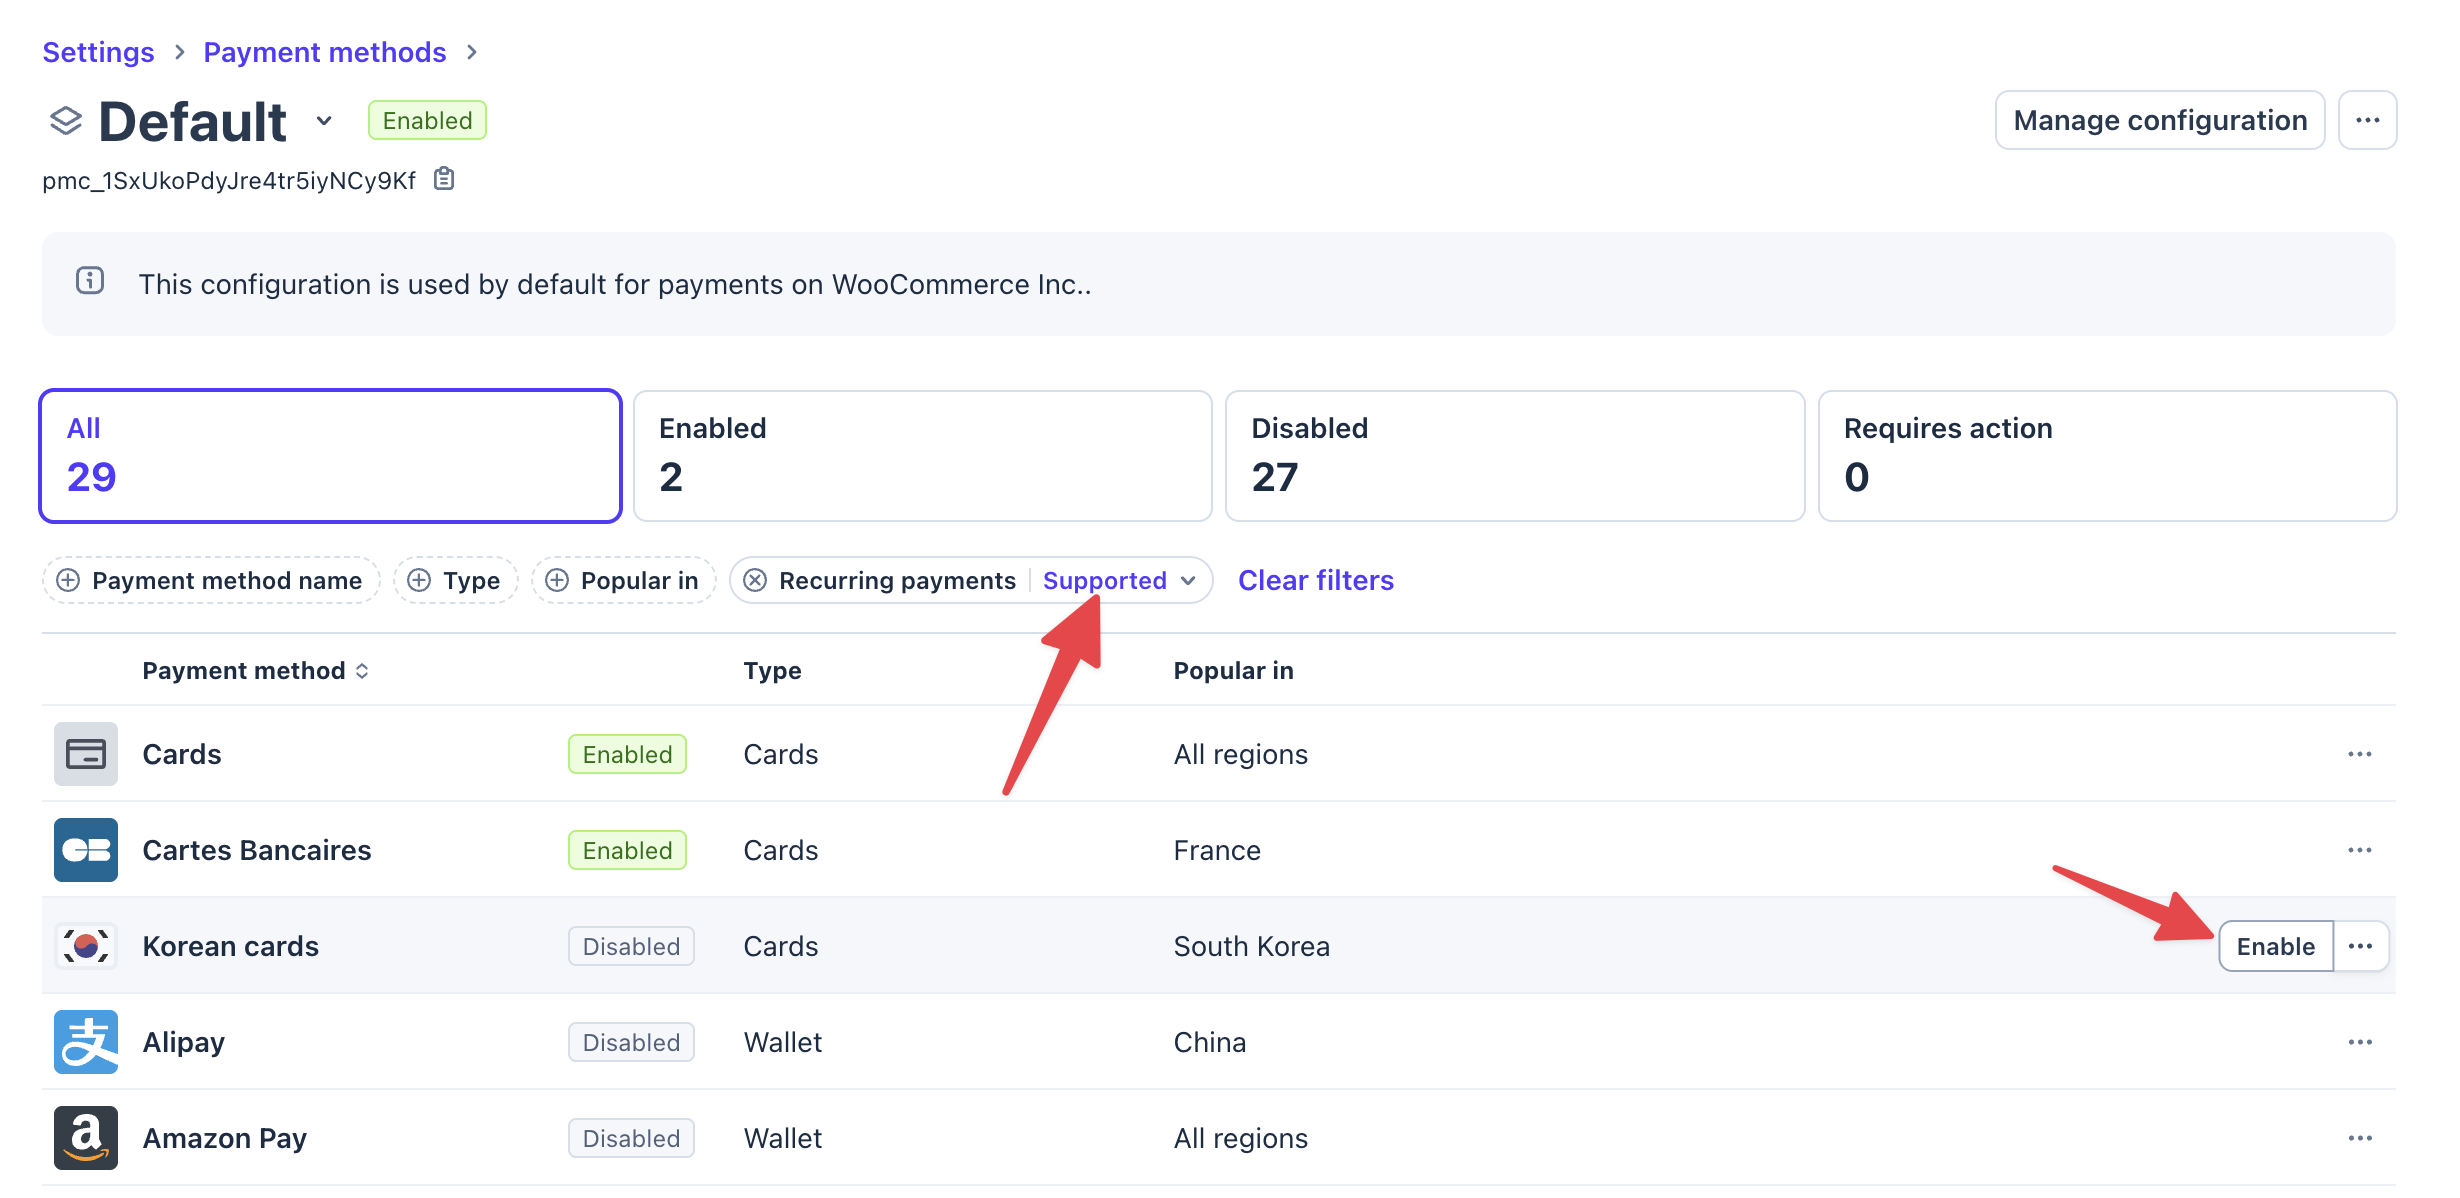Click the Clear filters link
2460x1198 pixels.
(1315, 581)
